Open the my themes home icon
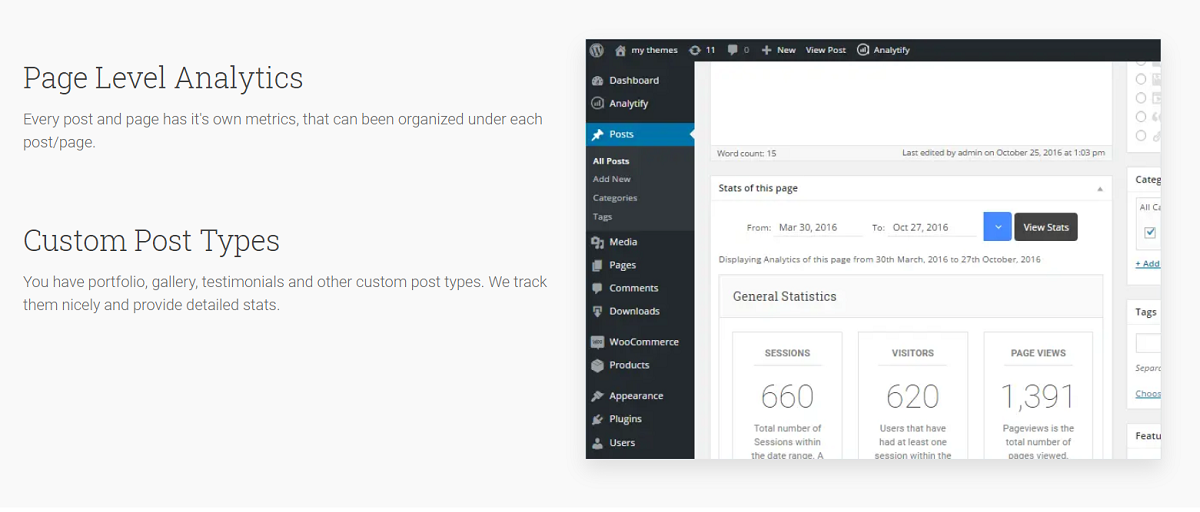Screen dimensions: 1200x512 [x=621, y=50]
